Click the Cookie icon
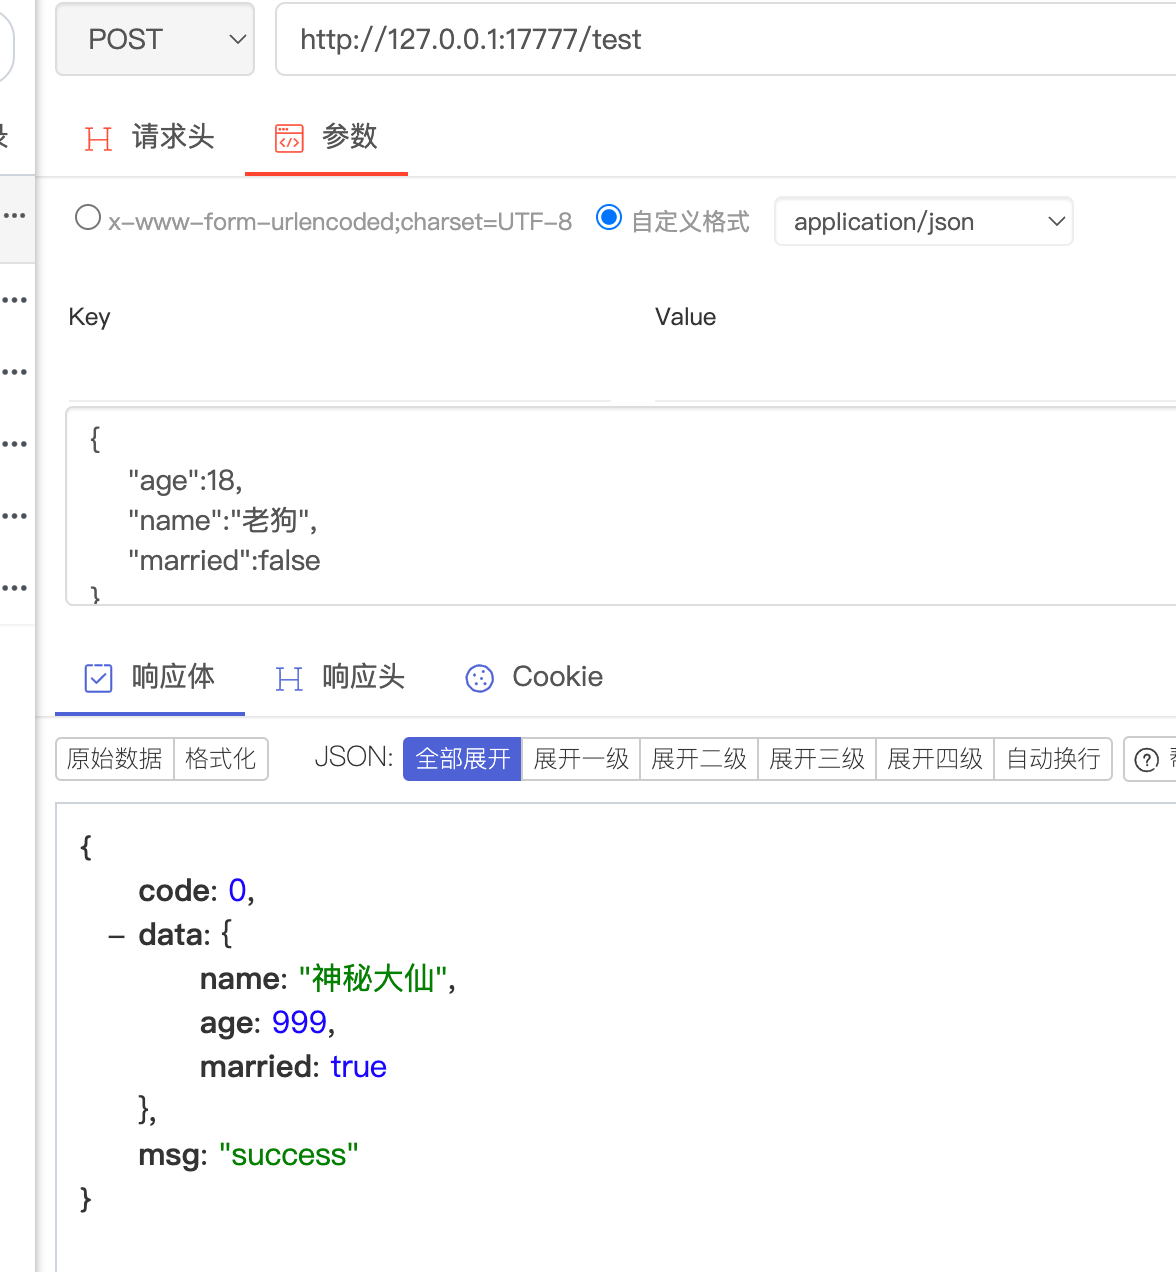The height and width of the screenshot is (1272, 1176). click(480, 679)
